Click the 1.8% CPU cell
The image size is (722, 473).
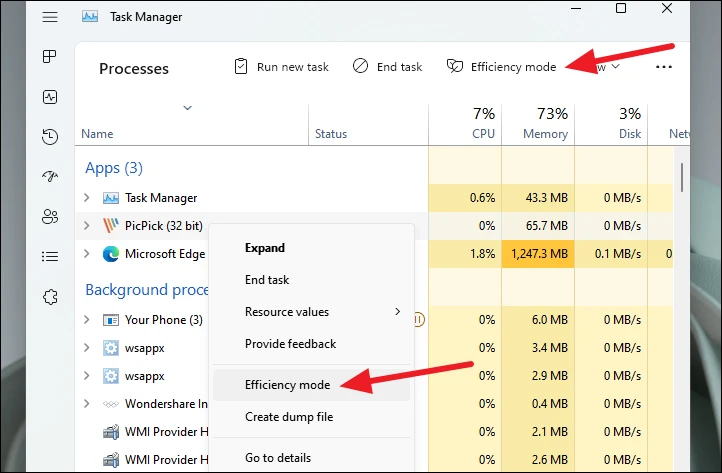(465, 254)
